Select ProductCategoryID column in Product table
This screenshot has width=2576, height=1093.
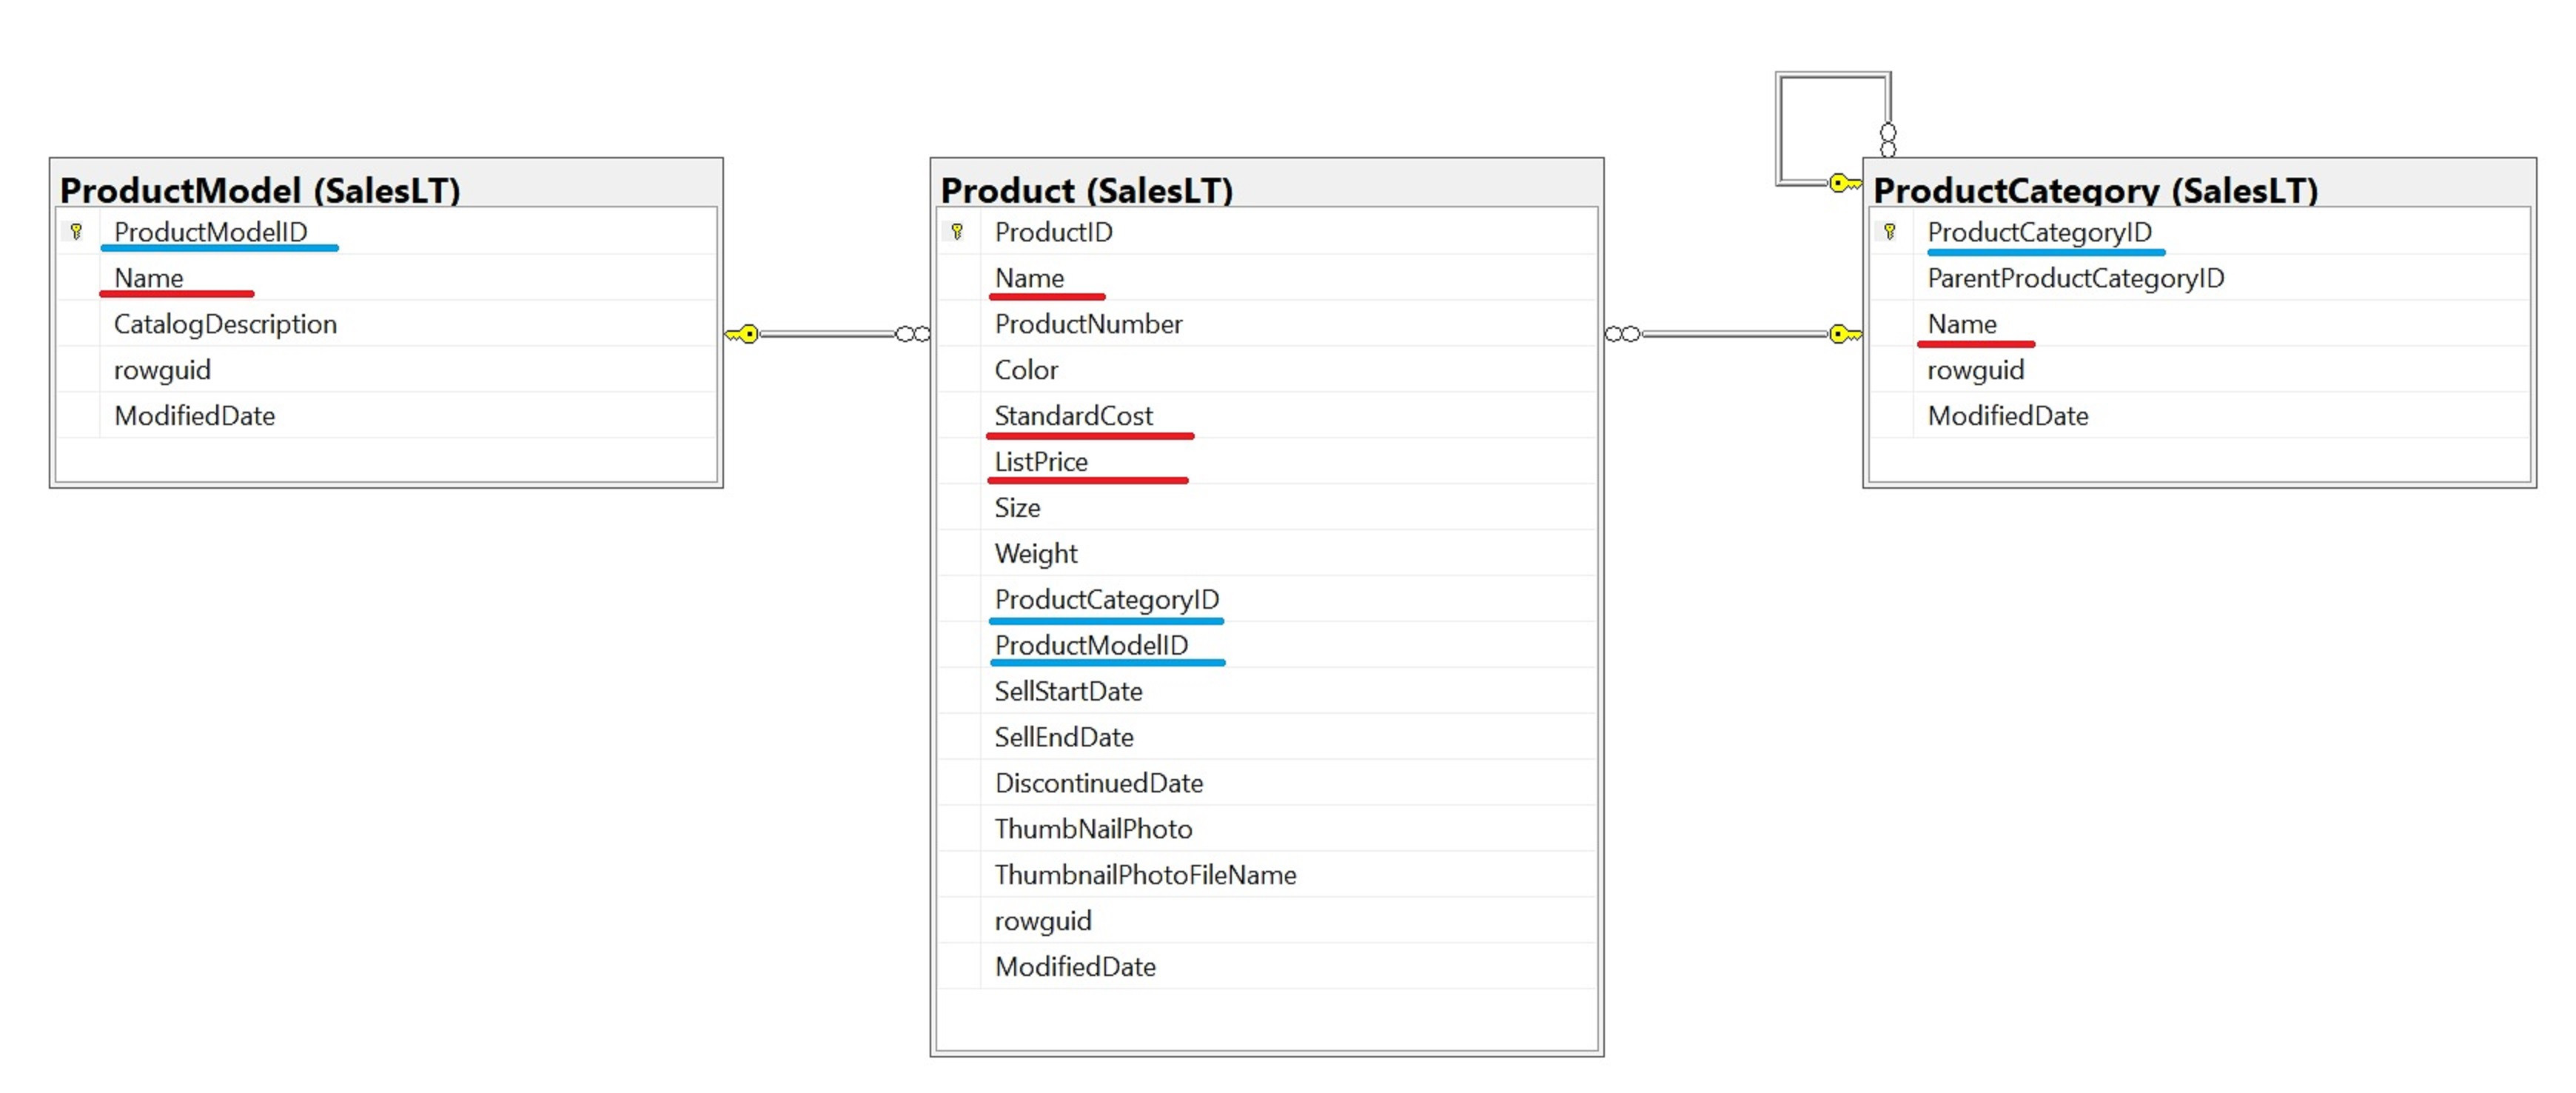pyautogui.click(x=1106, y=600)
